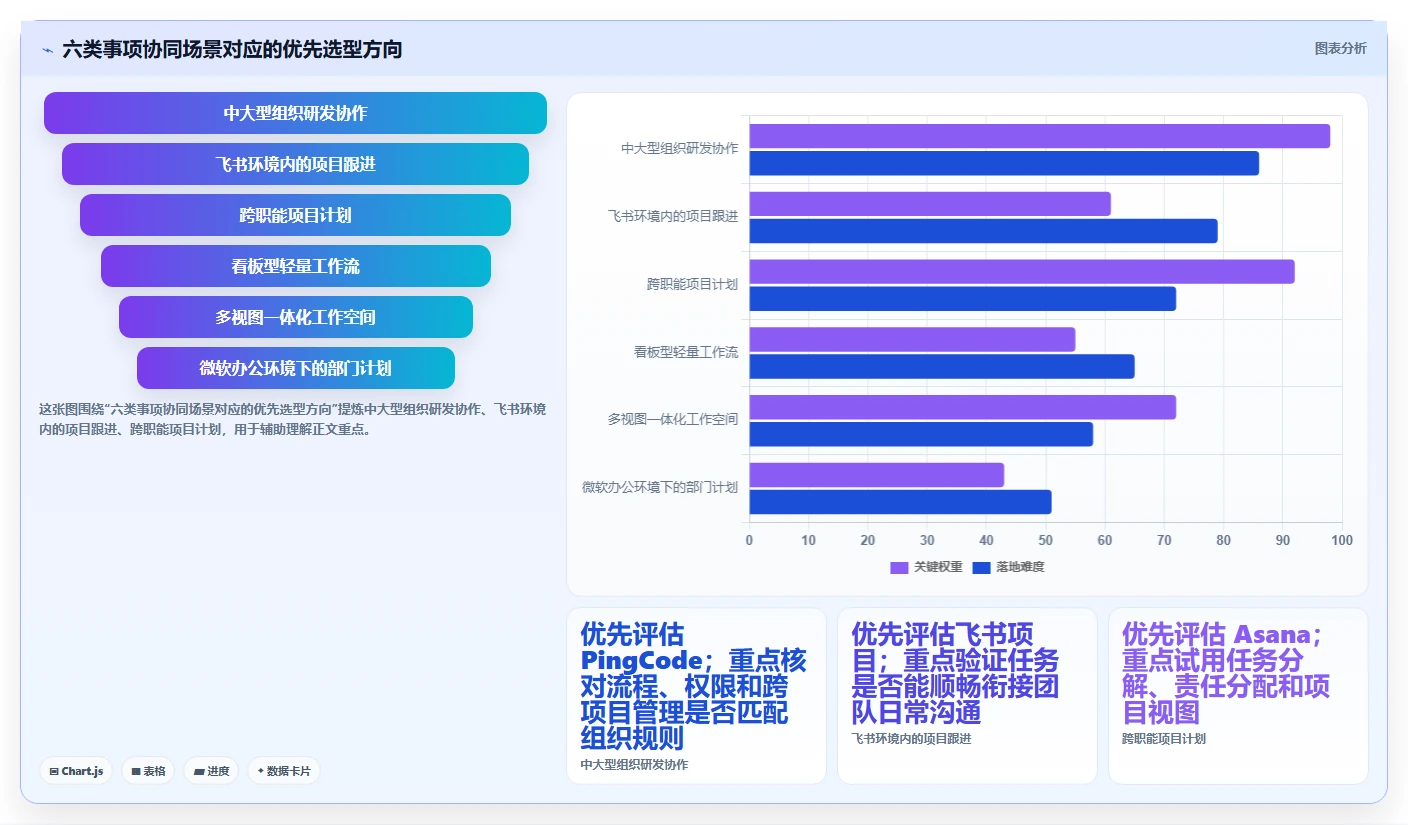Viewport: 1408px width, 825px height.
Task: Click the Chart.js tag
Action: tap(76, 771)
